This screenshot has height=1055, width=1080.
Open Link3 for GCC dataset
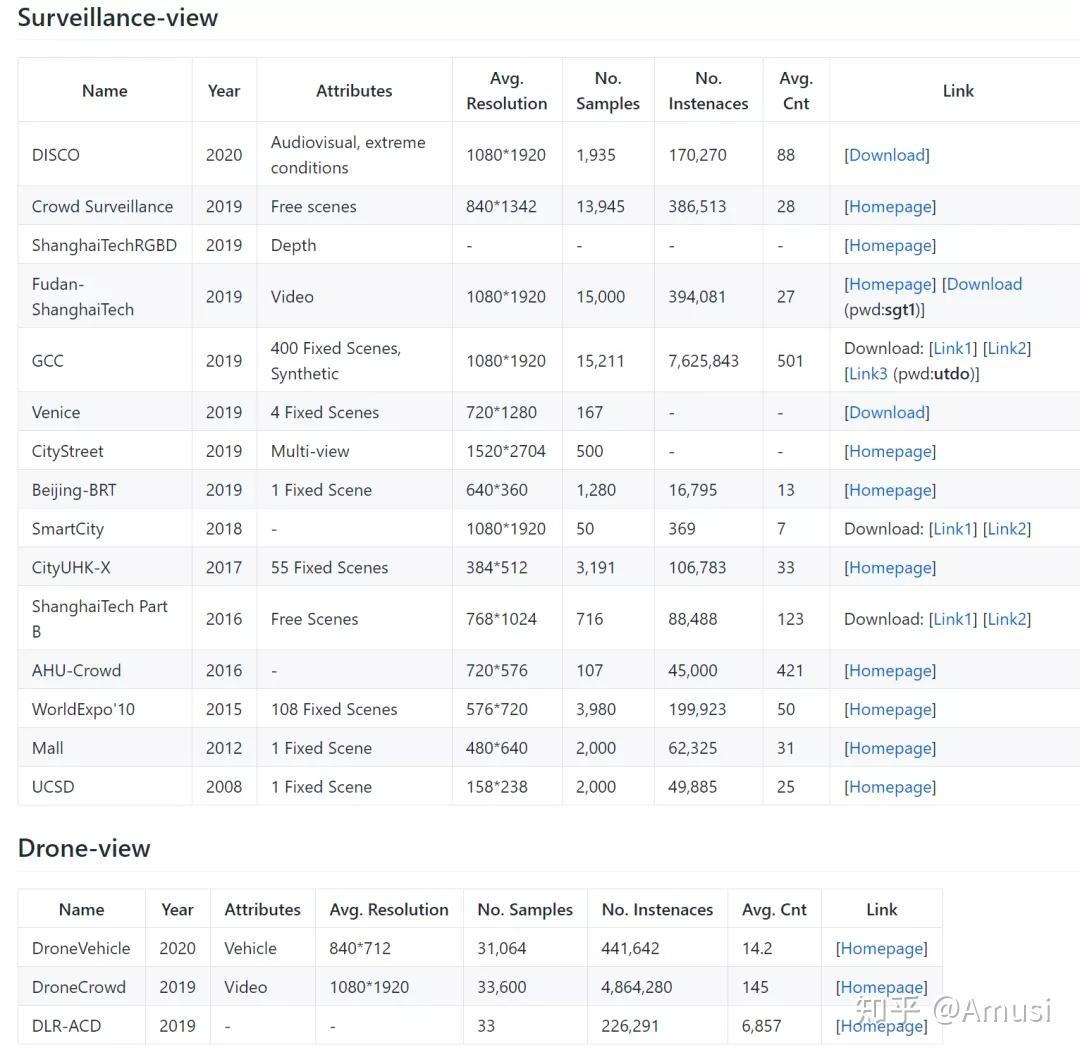coord(866,373)
